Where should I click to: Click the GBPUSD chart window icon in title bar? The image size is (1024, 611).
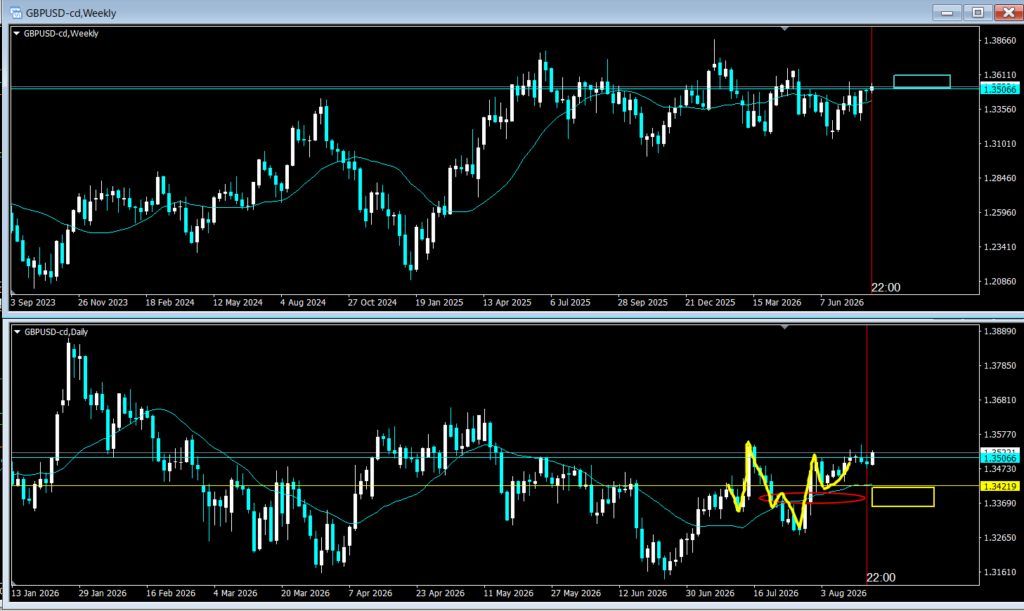point(16,12)
